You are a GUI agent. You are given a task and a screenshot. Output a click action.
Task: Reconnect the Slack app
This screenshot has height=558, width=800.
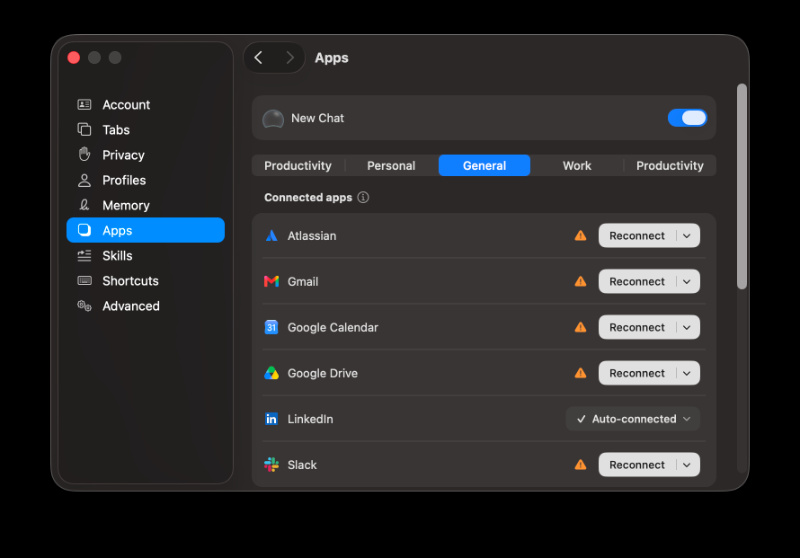click(637, 465)
